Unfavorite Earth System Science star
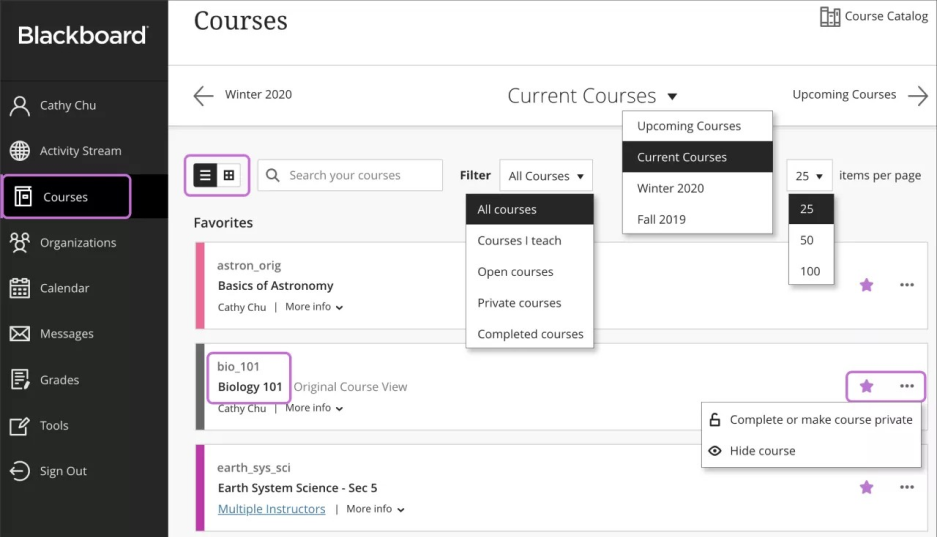This screenshot has width=937, height=537. [866, 487]
